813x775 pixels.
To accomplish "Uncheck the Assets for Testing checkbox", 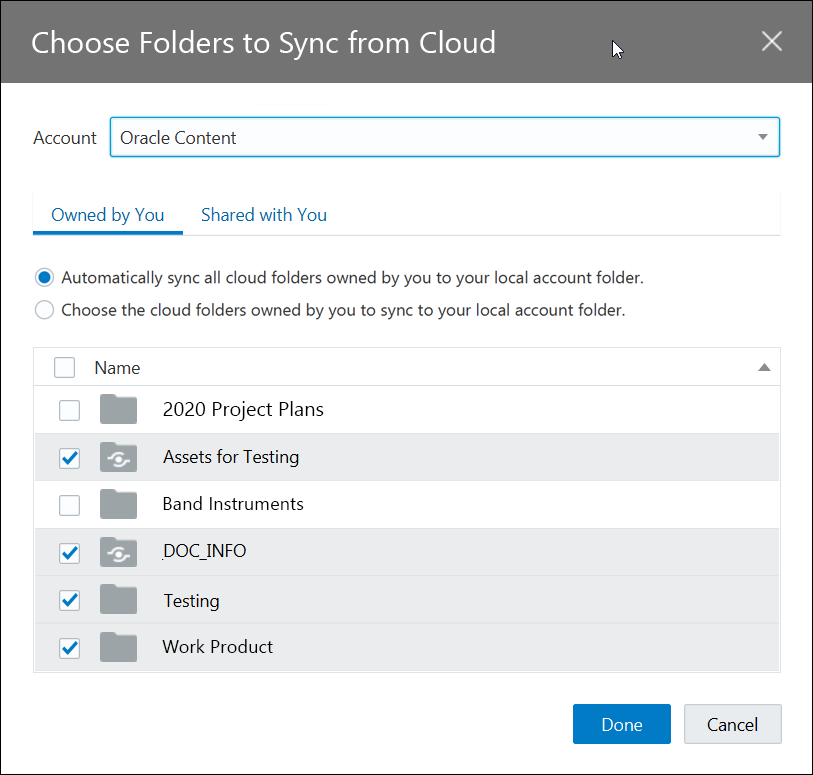I will (69, 458).
